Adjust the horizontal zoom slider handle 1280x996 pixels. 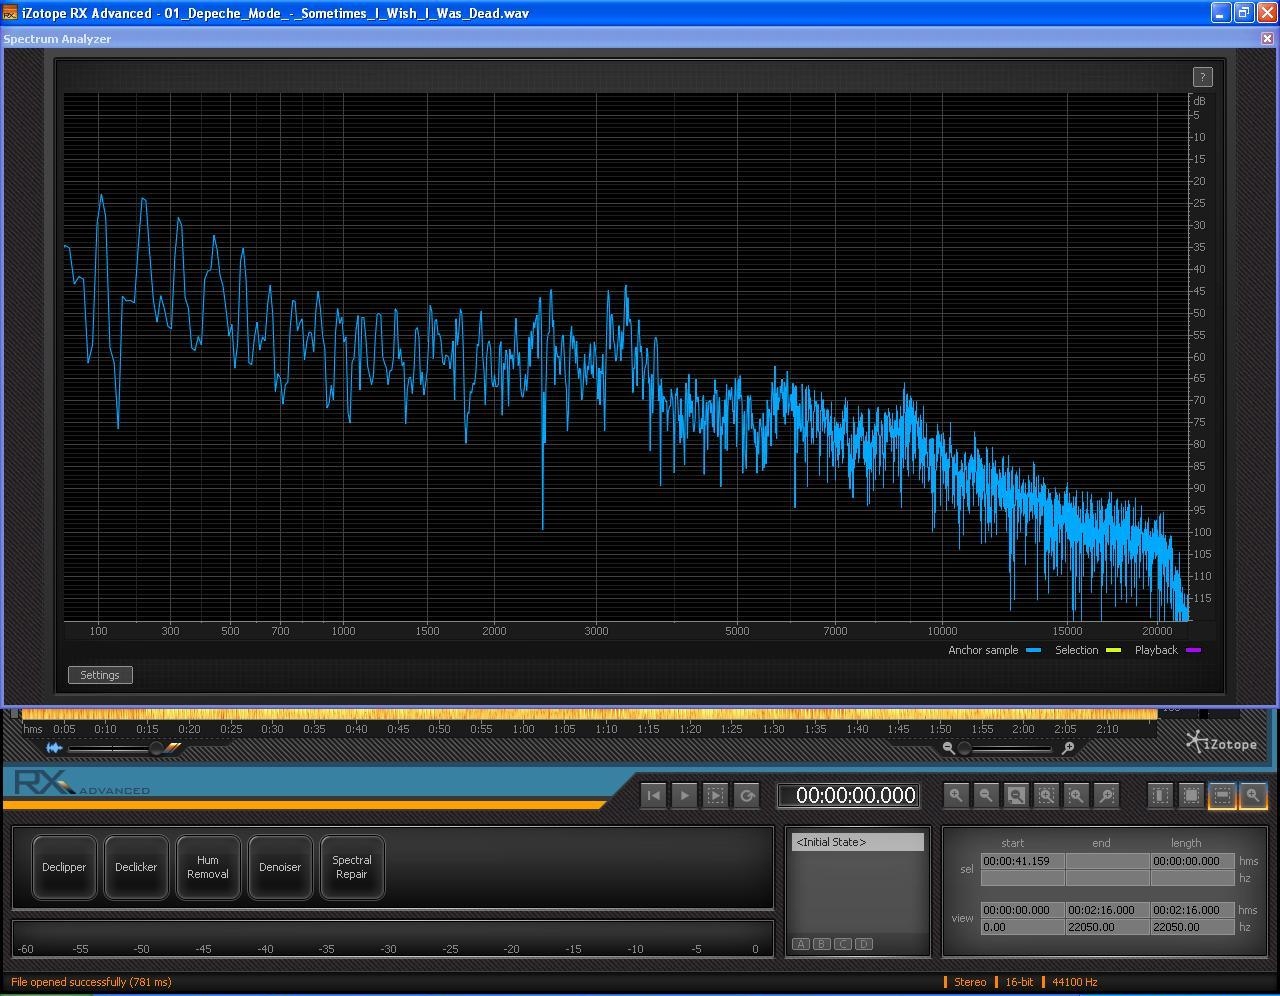(964, 748)
